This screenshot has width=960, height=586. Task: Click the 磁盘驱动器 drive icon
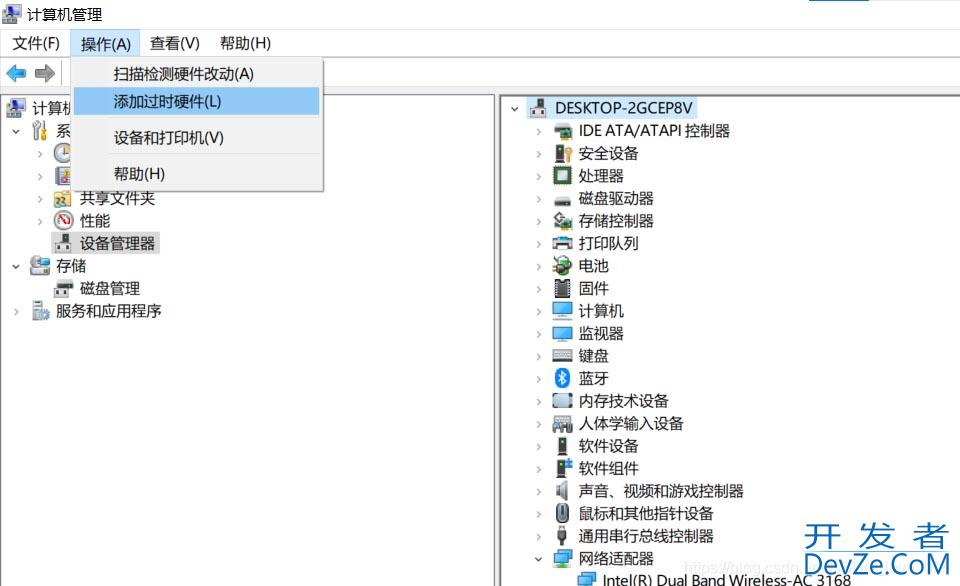tap(562, 199)
